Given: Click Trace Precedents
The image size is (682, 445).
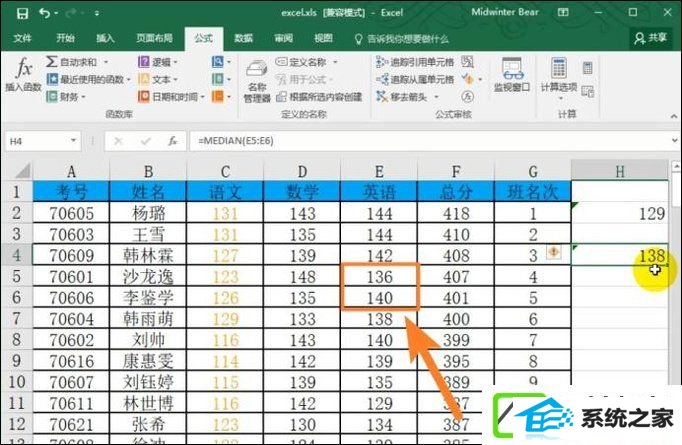Looking at the screenshot, I should [415, 62].
